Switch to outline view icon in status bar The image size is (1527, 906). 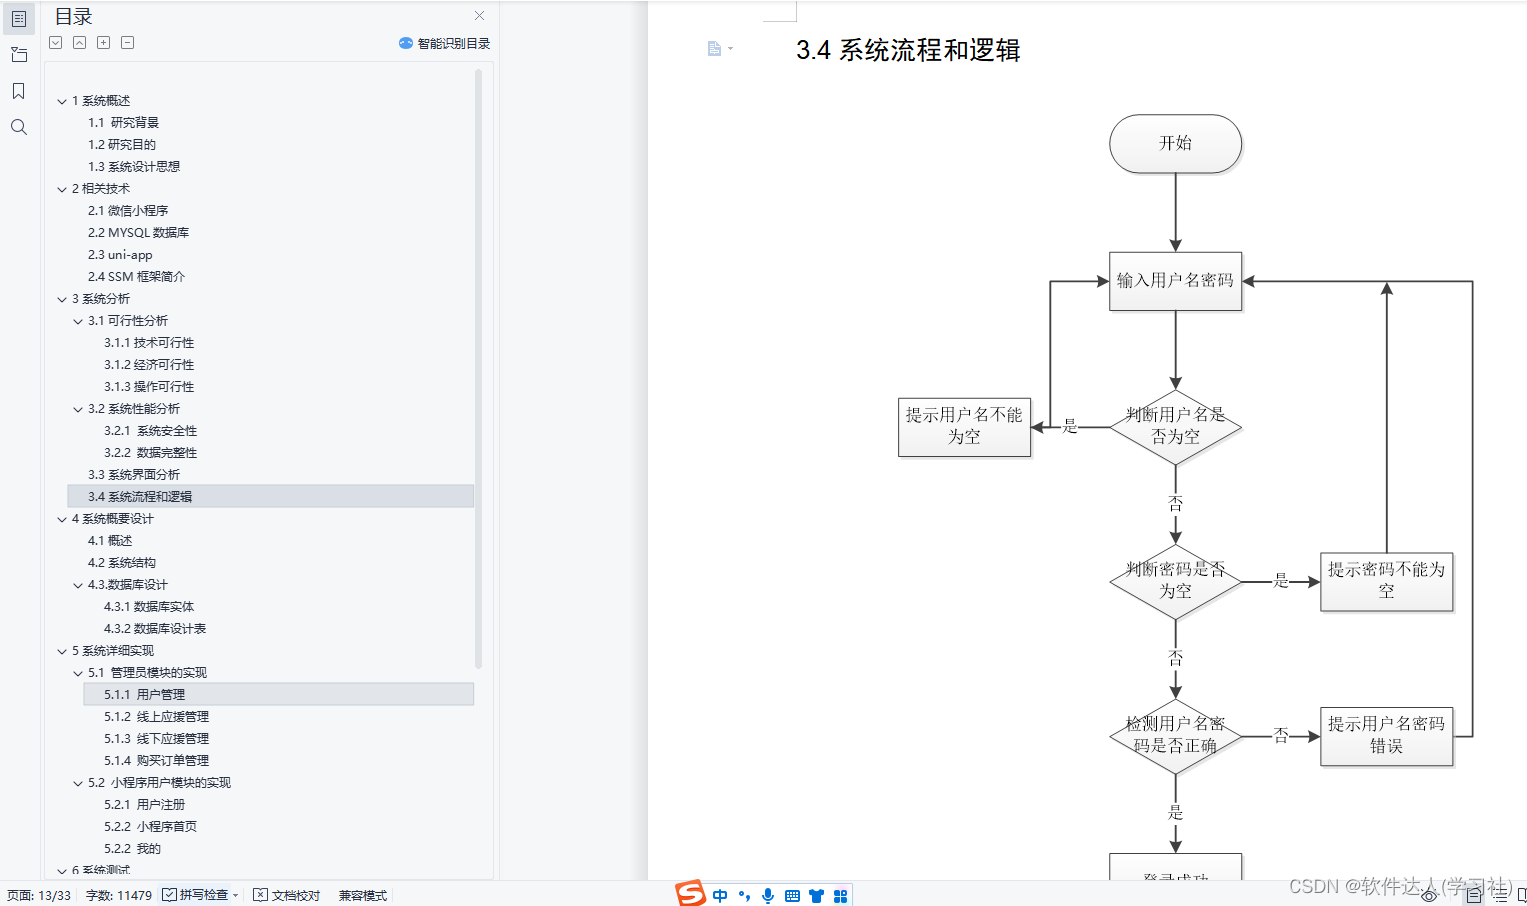coord(1500,896)
